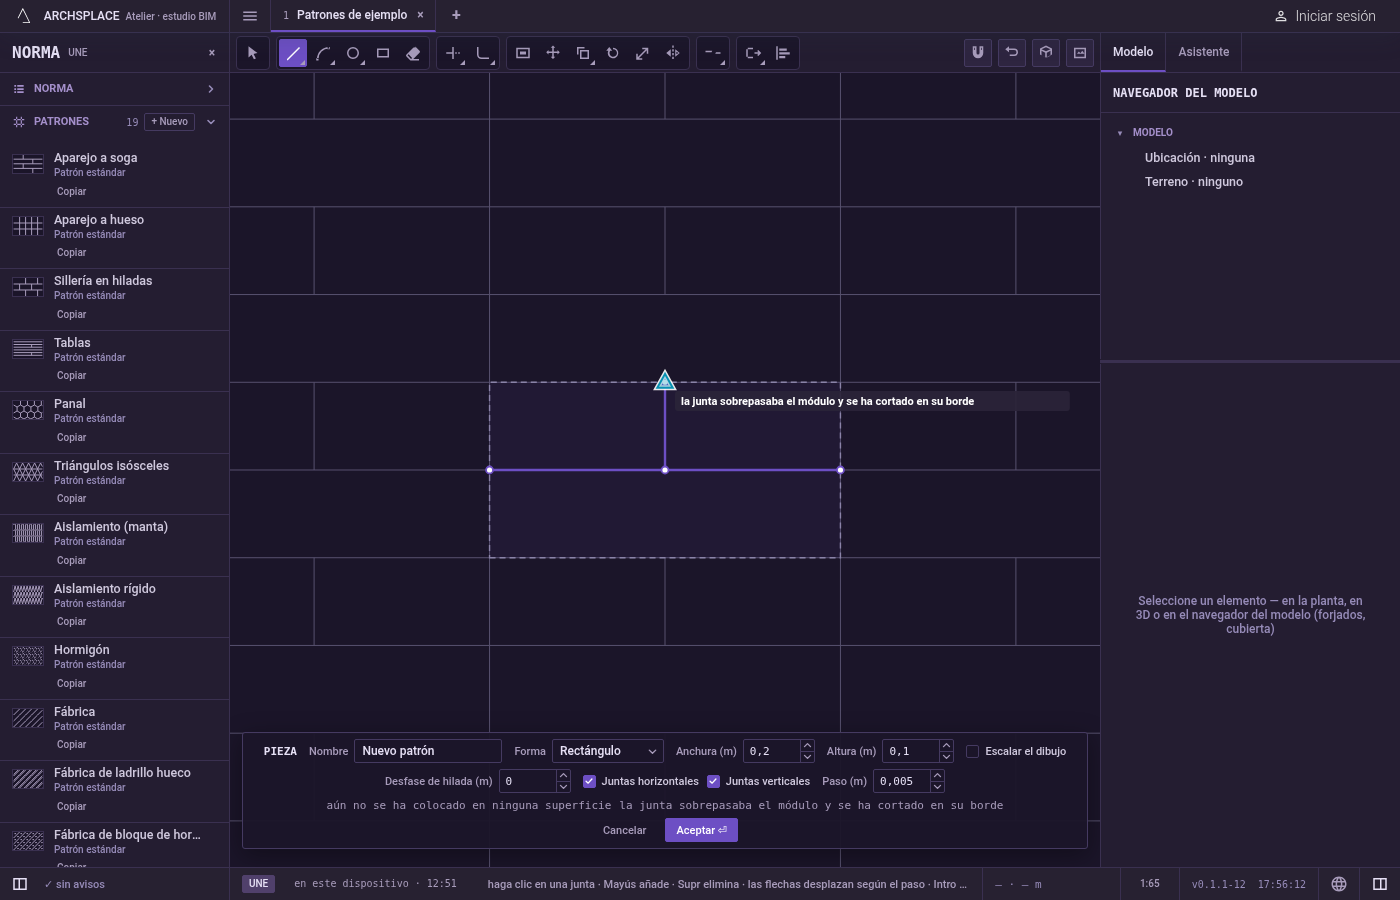Pick the rectangle tool
Screen dimensions: 1400x900
click(383, 53)
